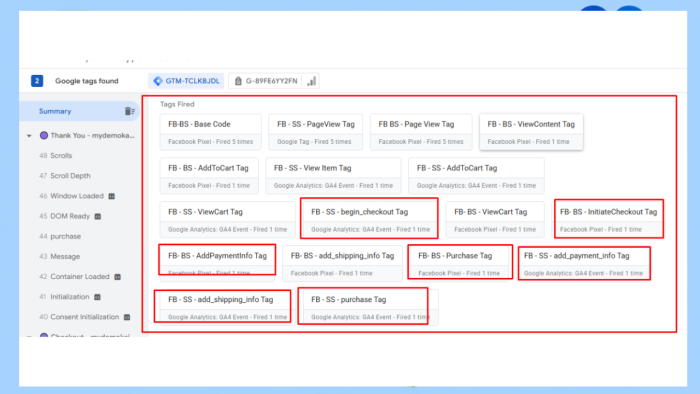The width and height of the screenshot is (700, 394).
Task: Click the API icon beside Consent Initialization
Action: tap(127, 317)
